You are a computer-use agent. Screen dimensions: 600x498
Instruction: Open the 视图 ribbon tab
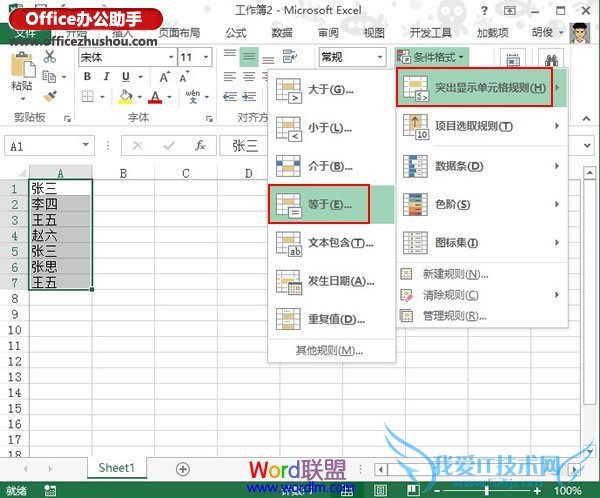click(374, 33)
